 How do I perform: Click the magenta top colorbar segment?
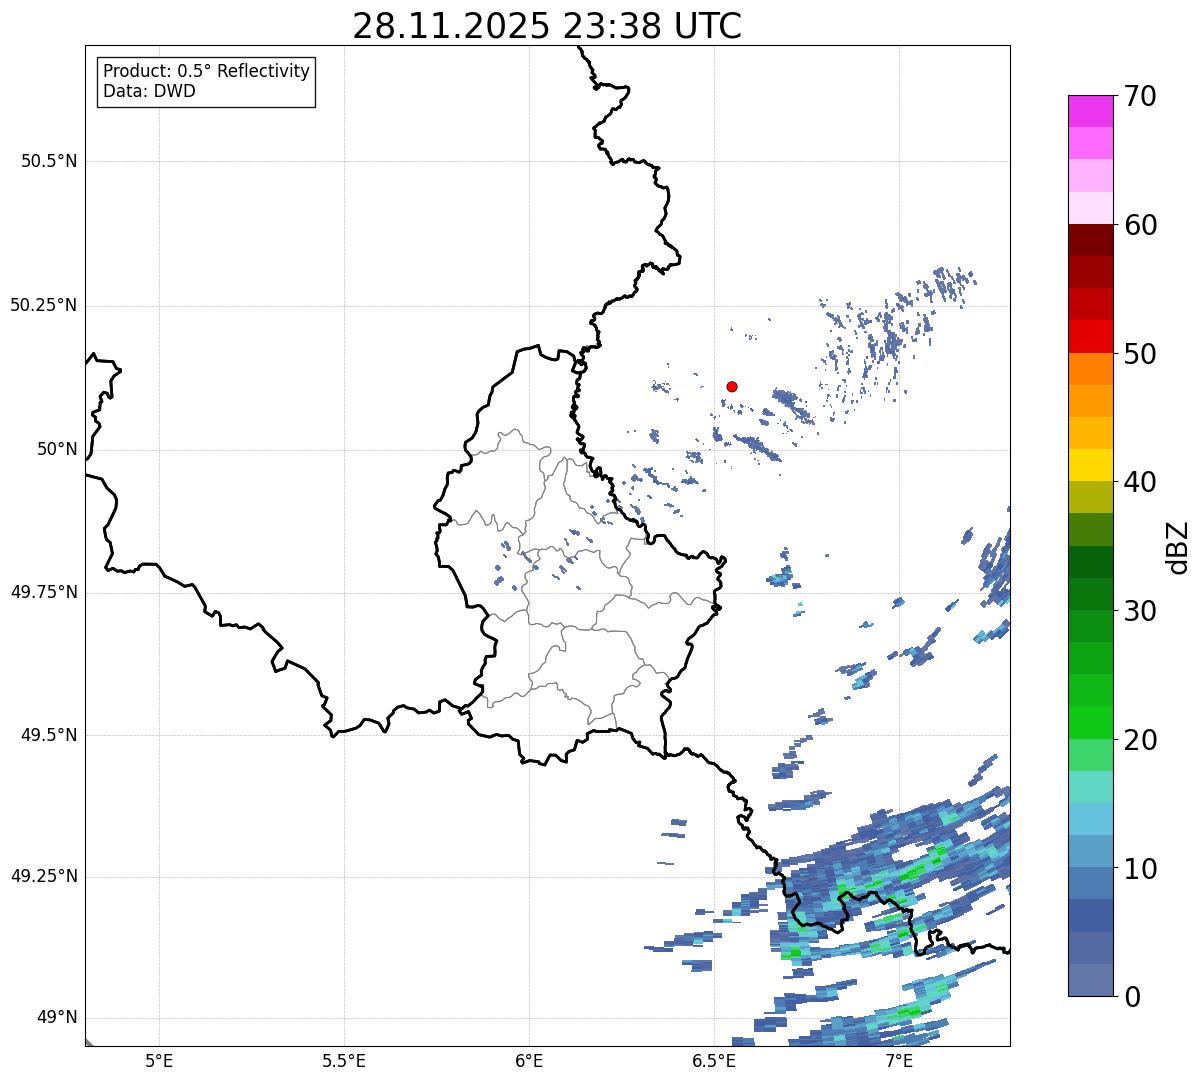tap(1091, 111)
